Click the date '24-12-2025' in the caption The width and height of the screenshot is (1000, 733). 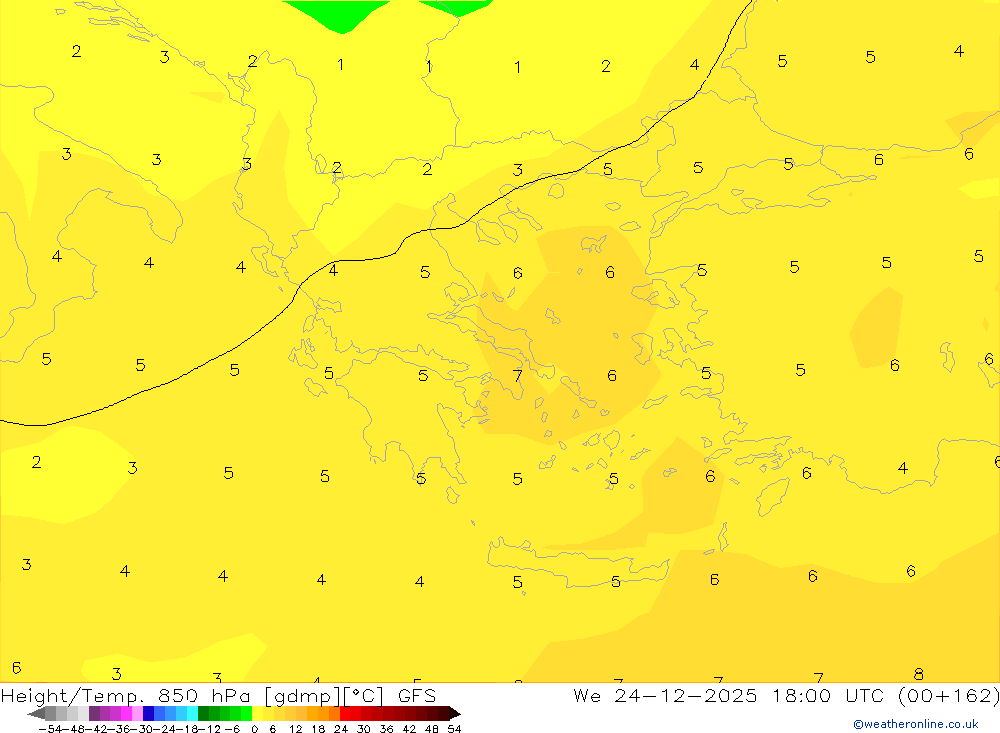point(686,696)
